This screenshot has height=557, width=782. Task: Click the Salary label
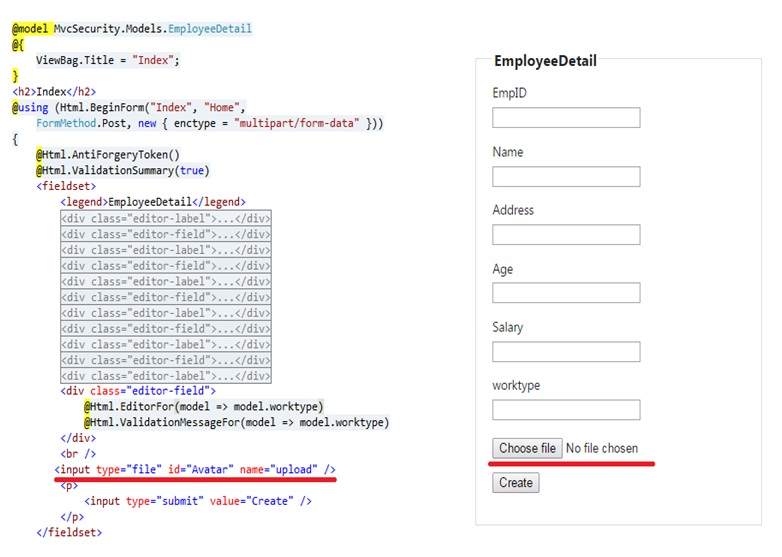click(508, 328)
